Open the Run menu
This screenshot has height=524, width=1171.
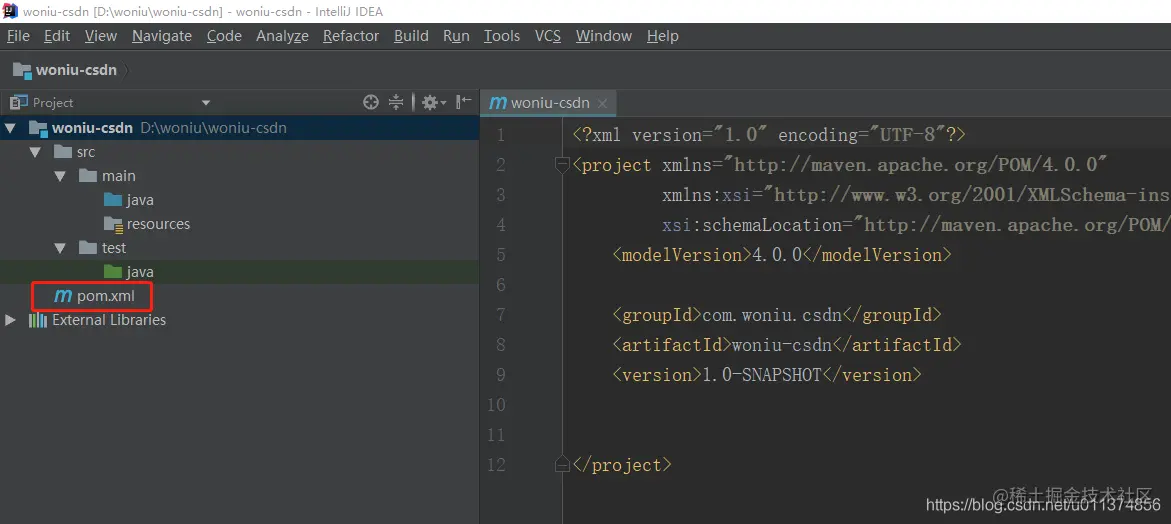pyautogui.click(x=456, y=36)
